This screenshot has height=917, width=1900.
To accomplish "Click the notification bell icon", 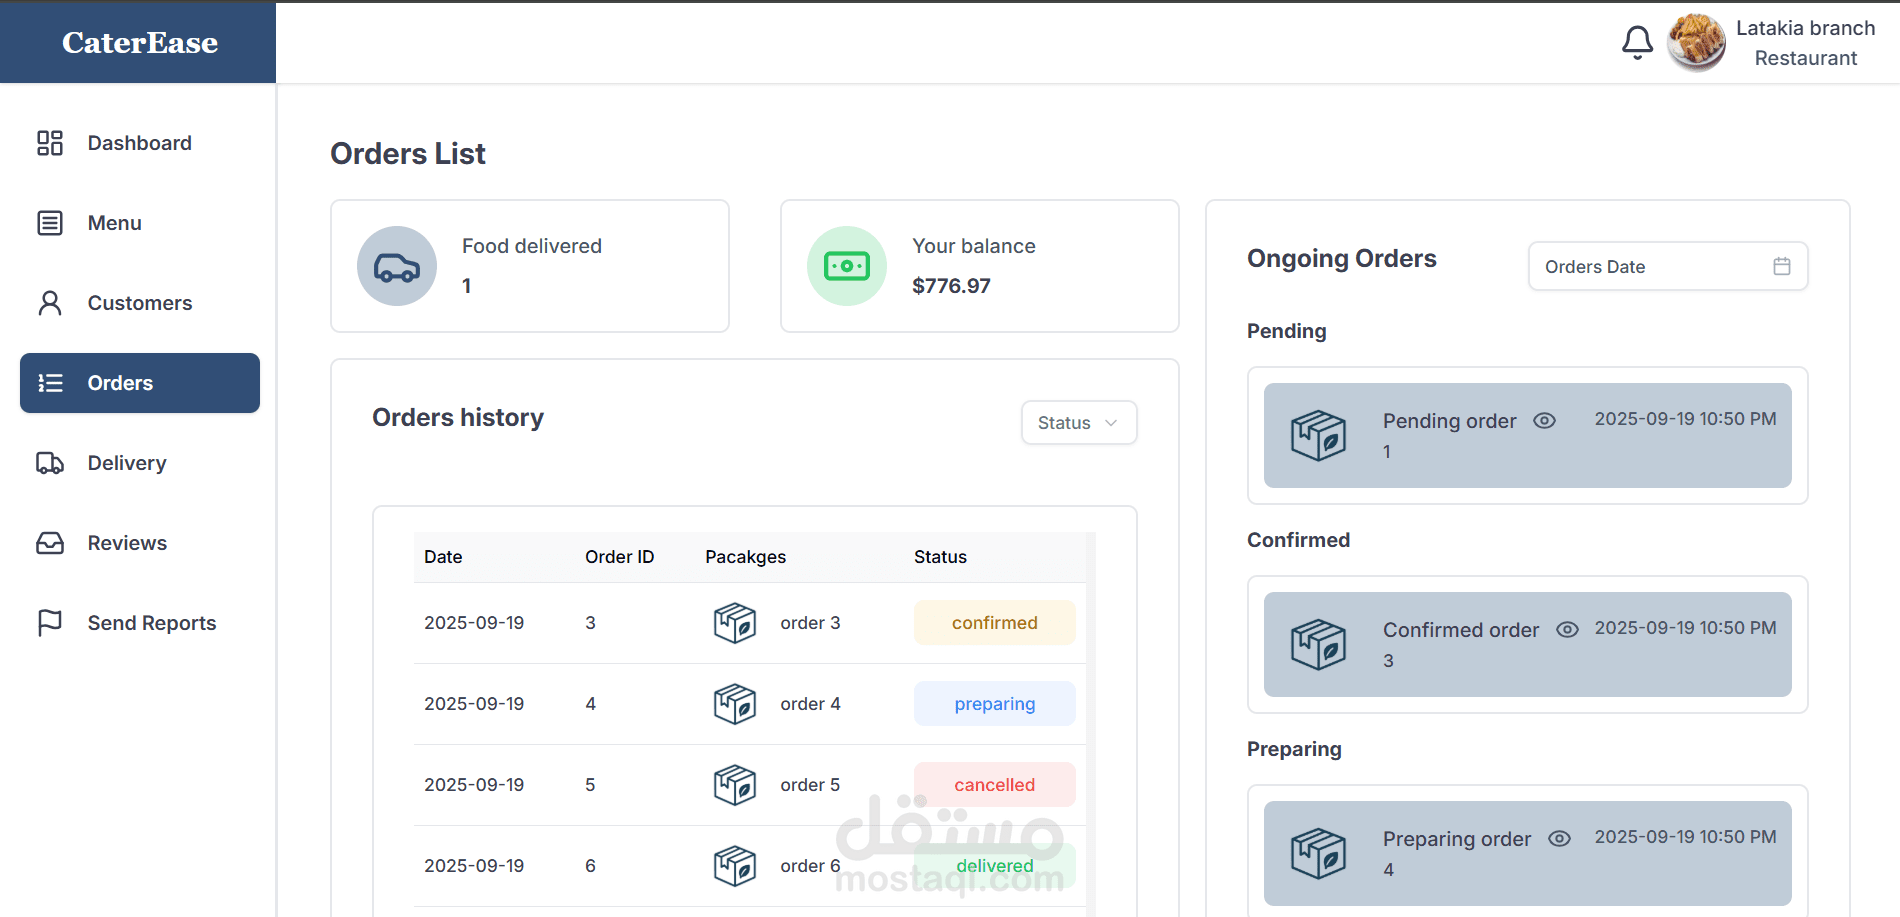I will click(1637, 43).
